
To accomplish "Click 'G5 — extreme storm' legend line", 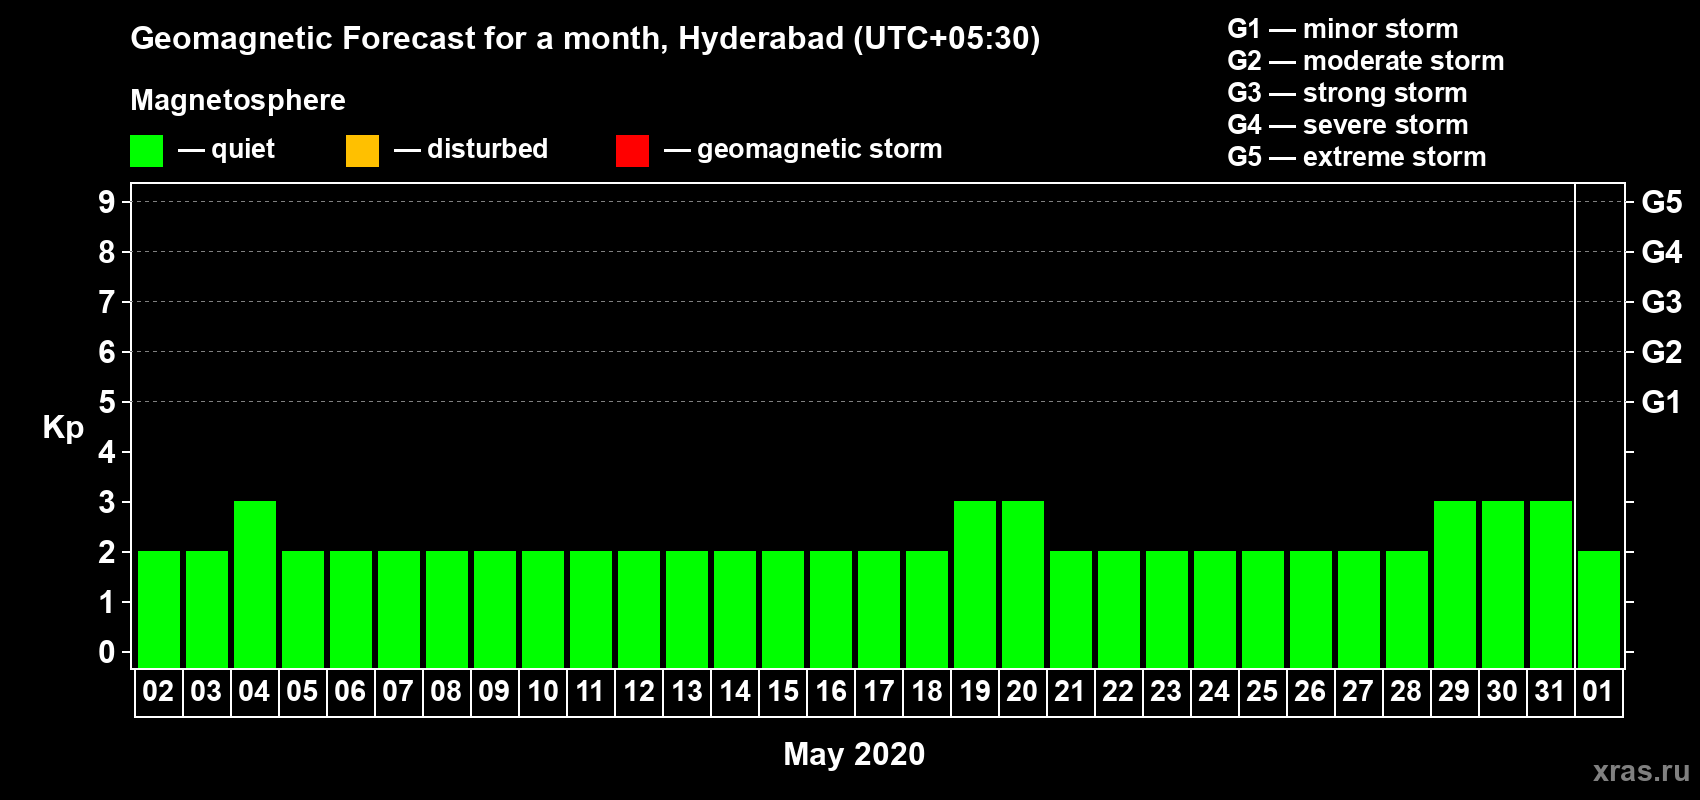I will tap(1356, 157).
